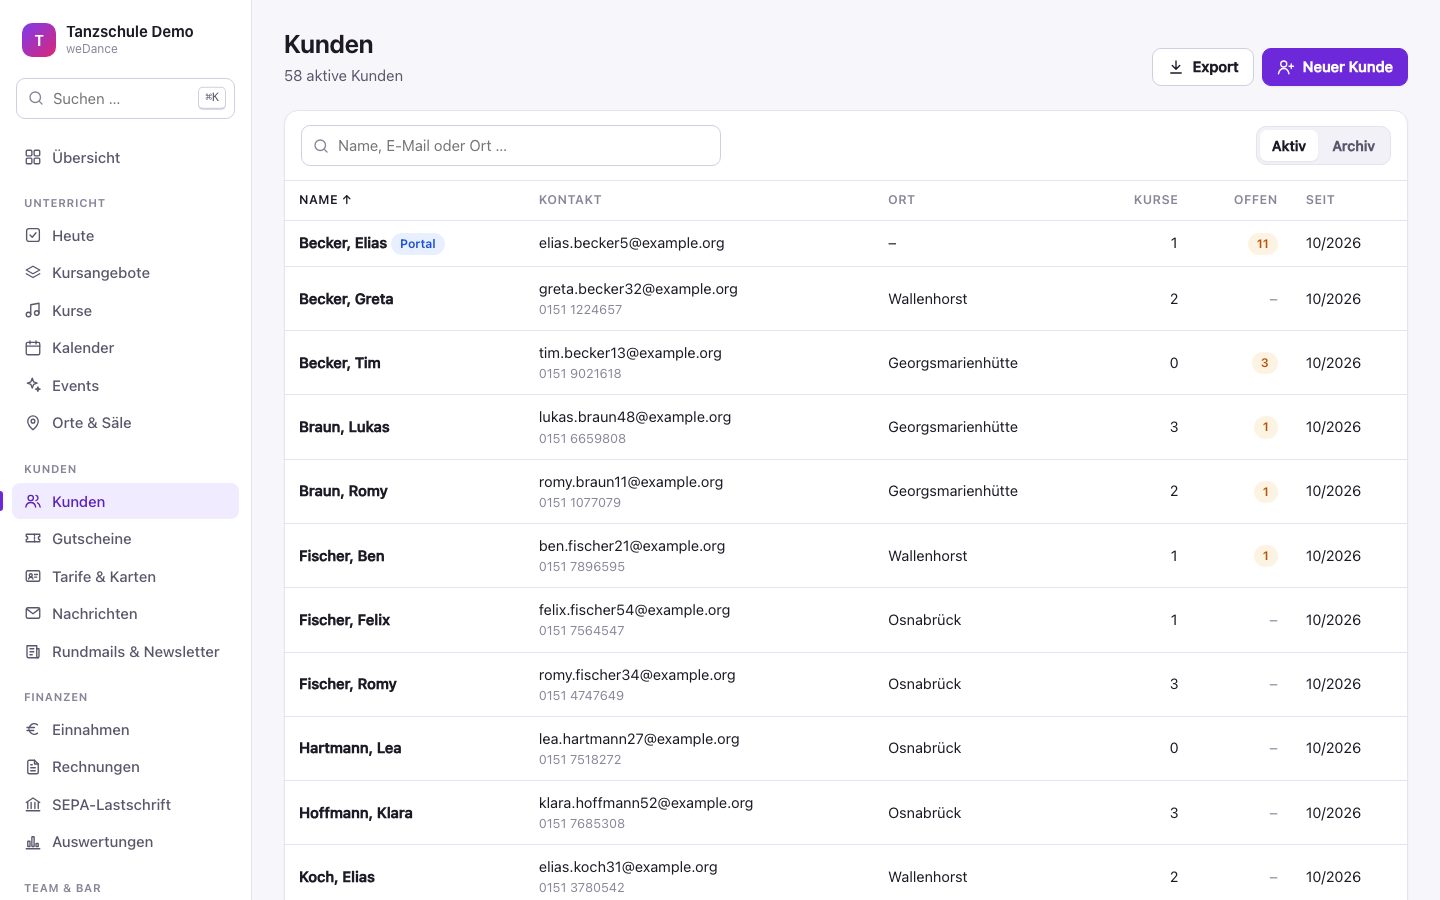Click the Events sparkle icon

click(33, 385)
